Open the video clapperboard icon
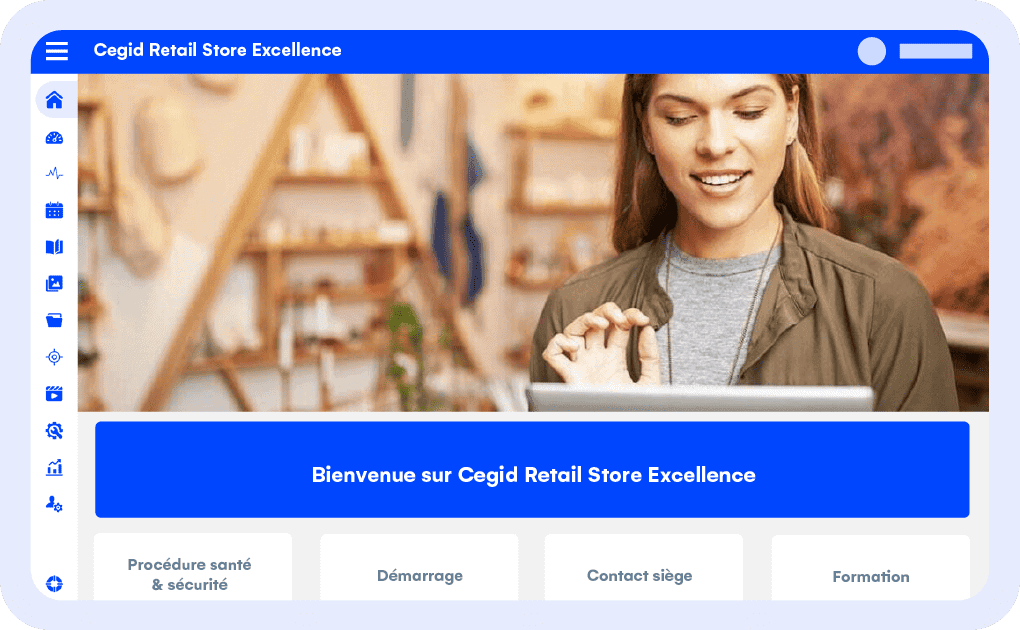 point(54,393)
